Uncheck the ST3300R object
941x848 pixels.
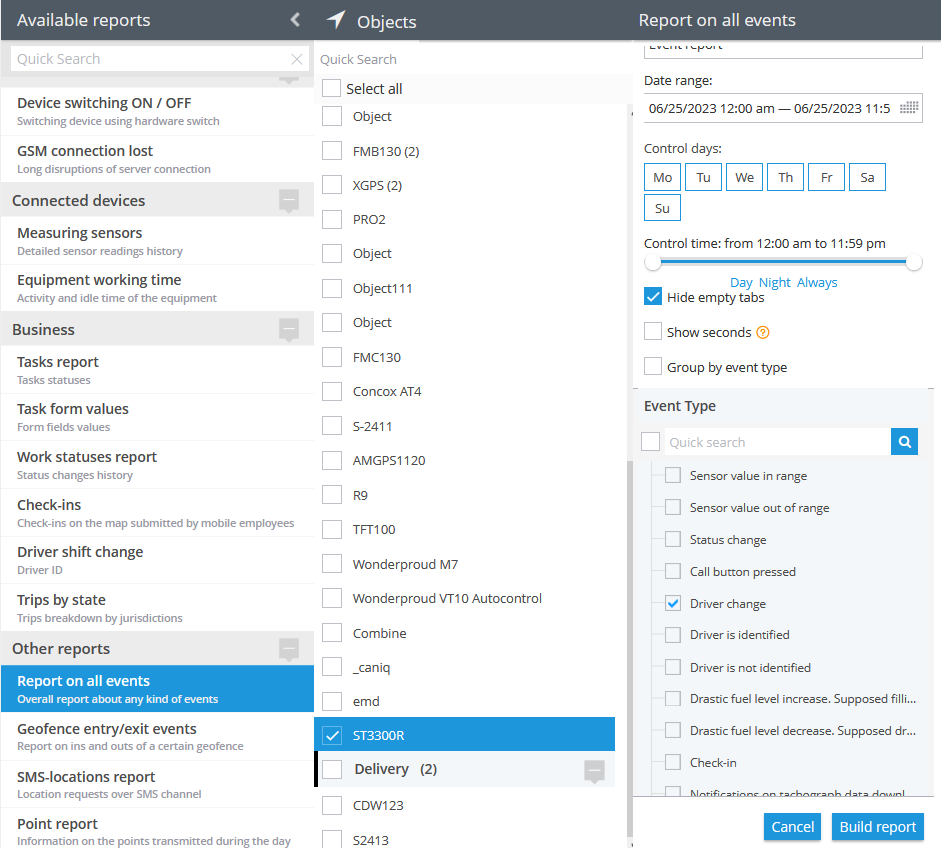[x=332, y=735]
